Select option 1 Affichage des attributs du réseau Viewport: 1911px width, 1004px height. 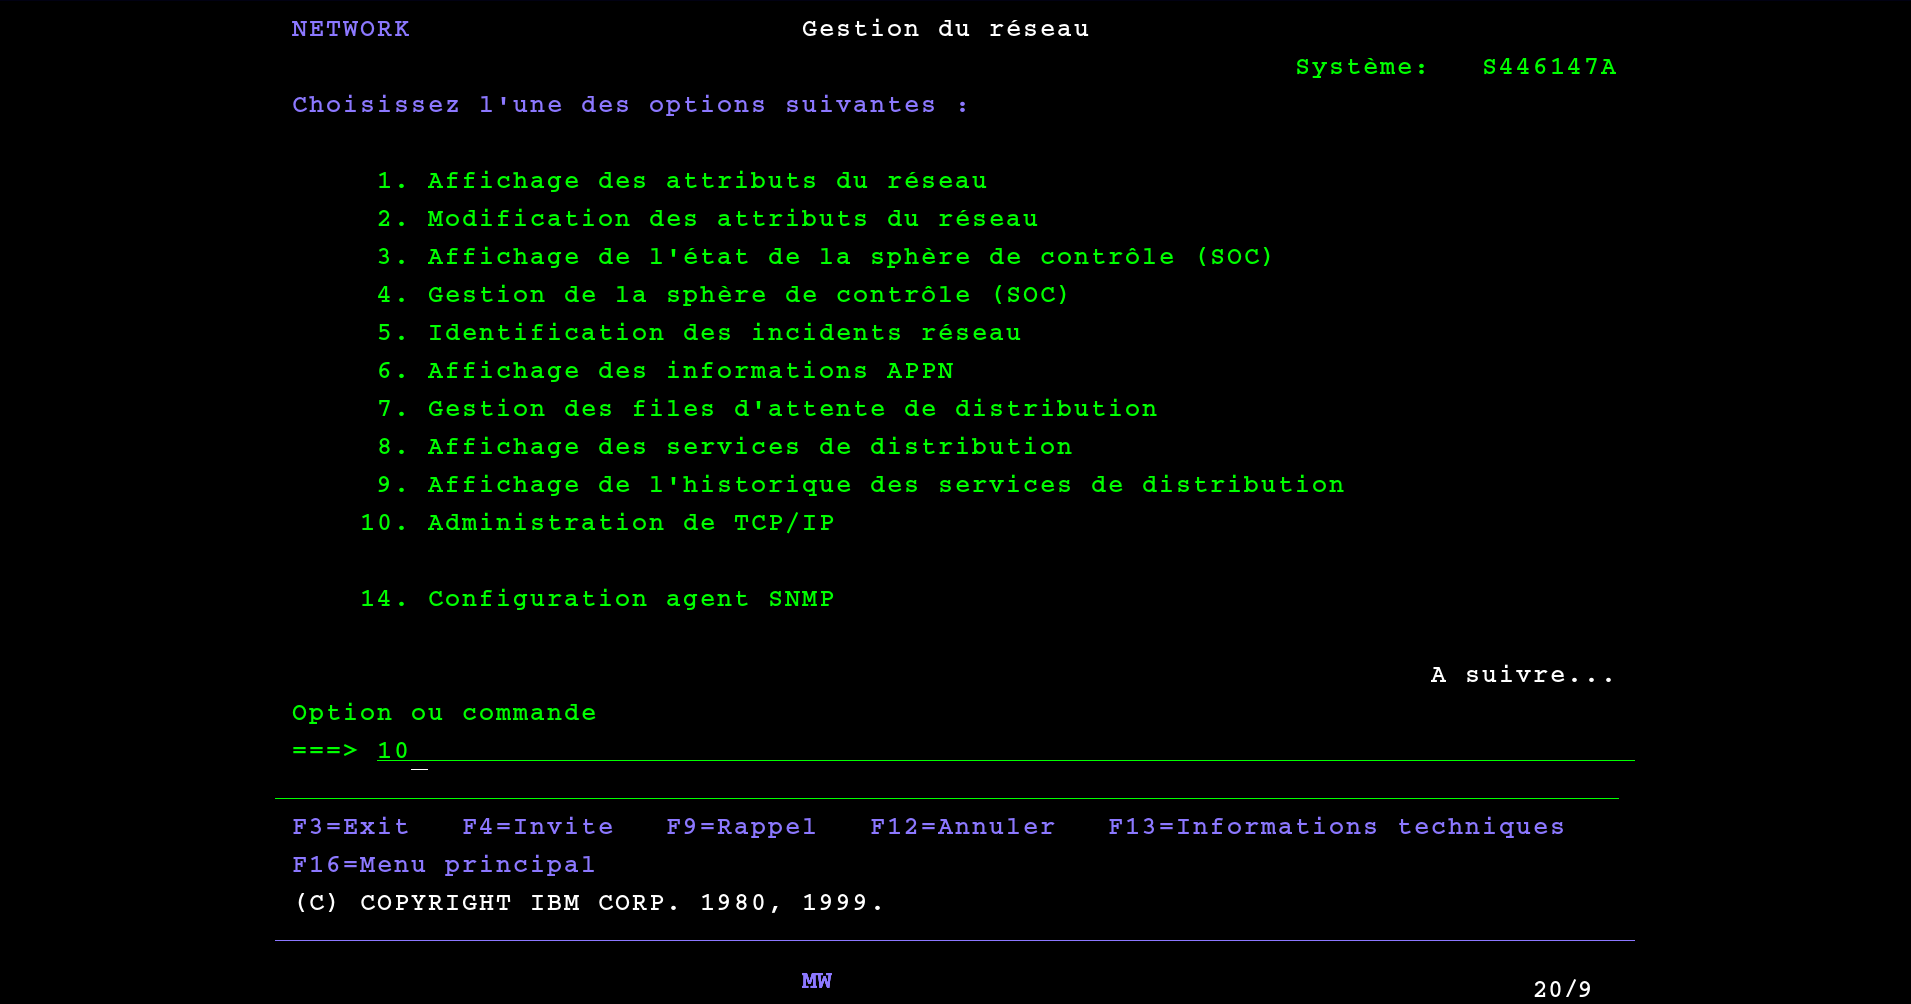coord(706,181)
